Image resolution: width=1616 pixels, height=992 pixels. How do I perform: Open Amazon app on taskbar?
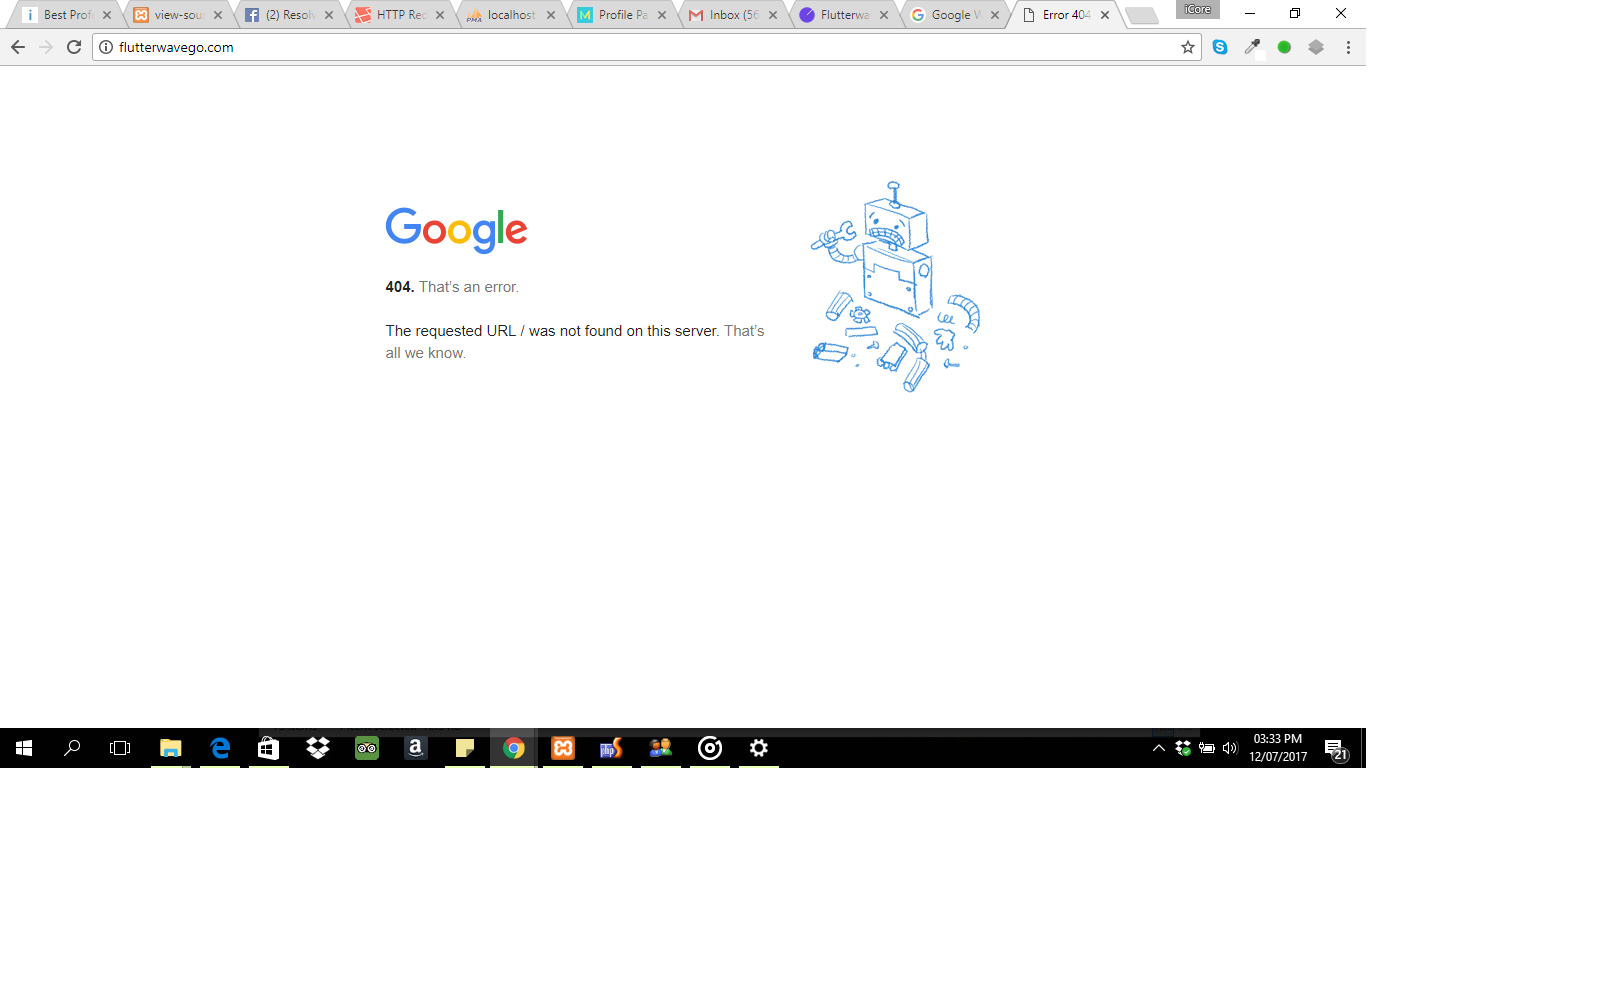tap(416, 748)
